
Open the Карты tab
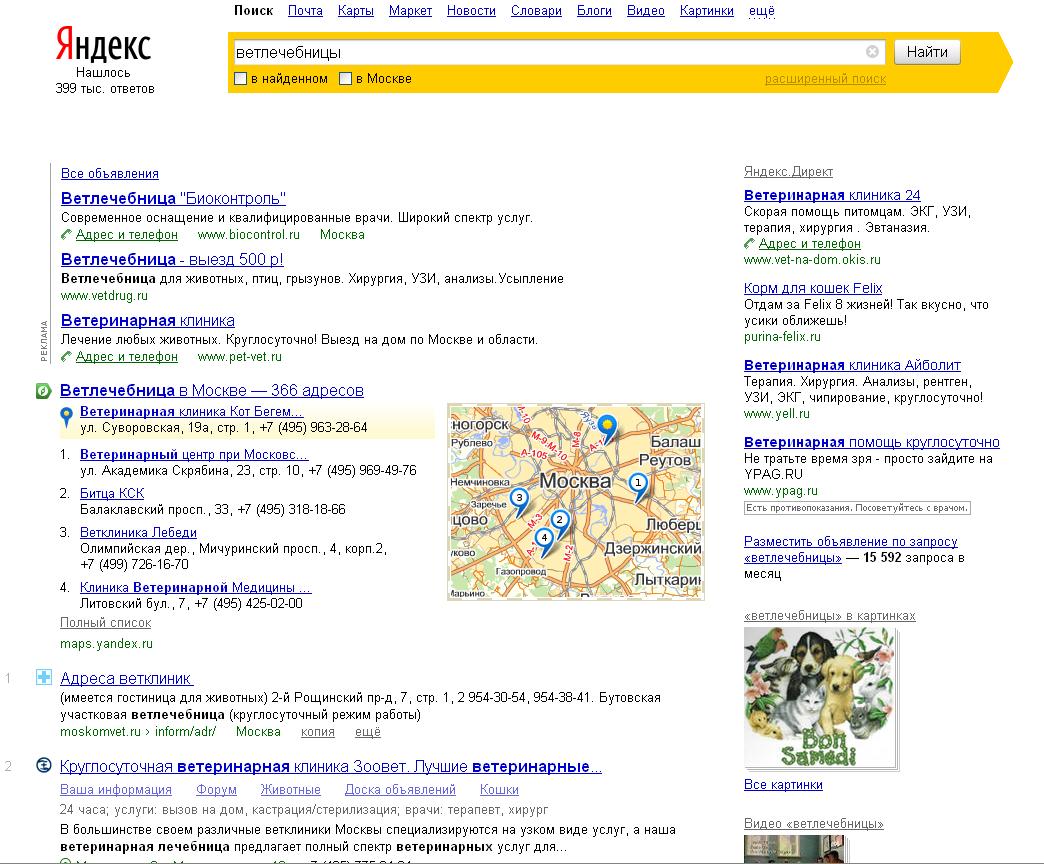[356, 11]
